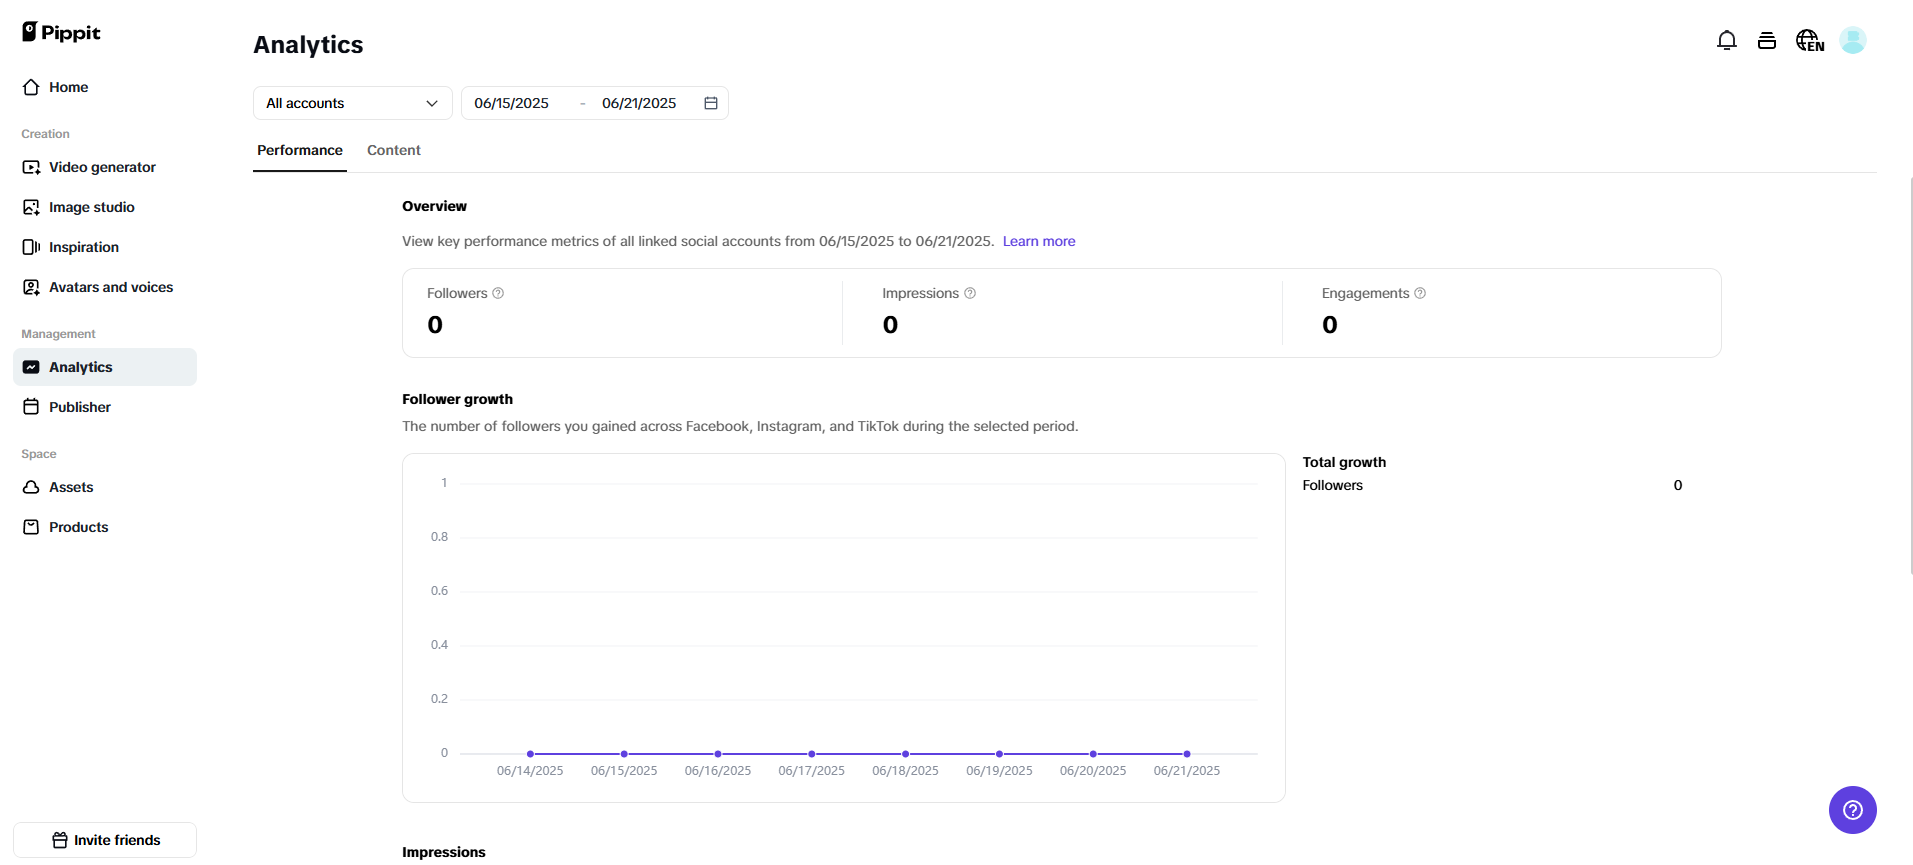Screen dimensions: 1913x865
Task: Click the 06/14/2025 chart data point
Action: 530,754
